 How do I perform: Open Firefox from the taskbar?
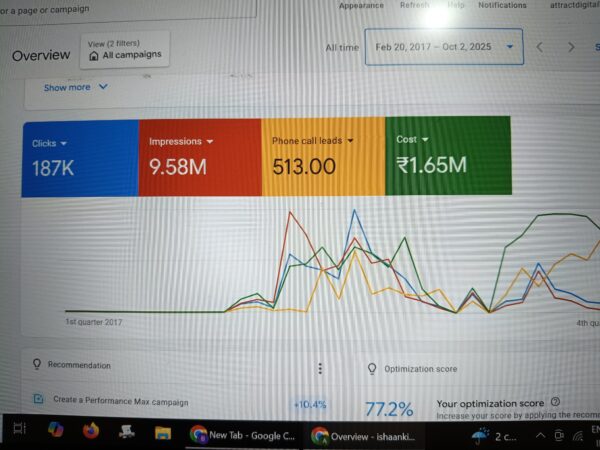click(x=91, y=431)
